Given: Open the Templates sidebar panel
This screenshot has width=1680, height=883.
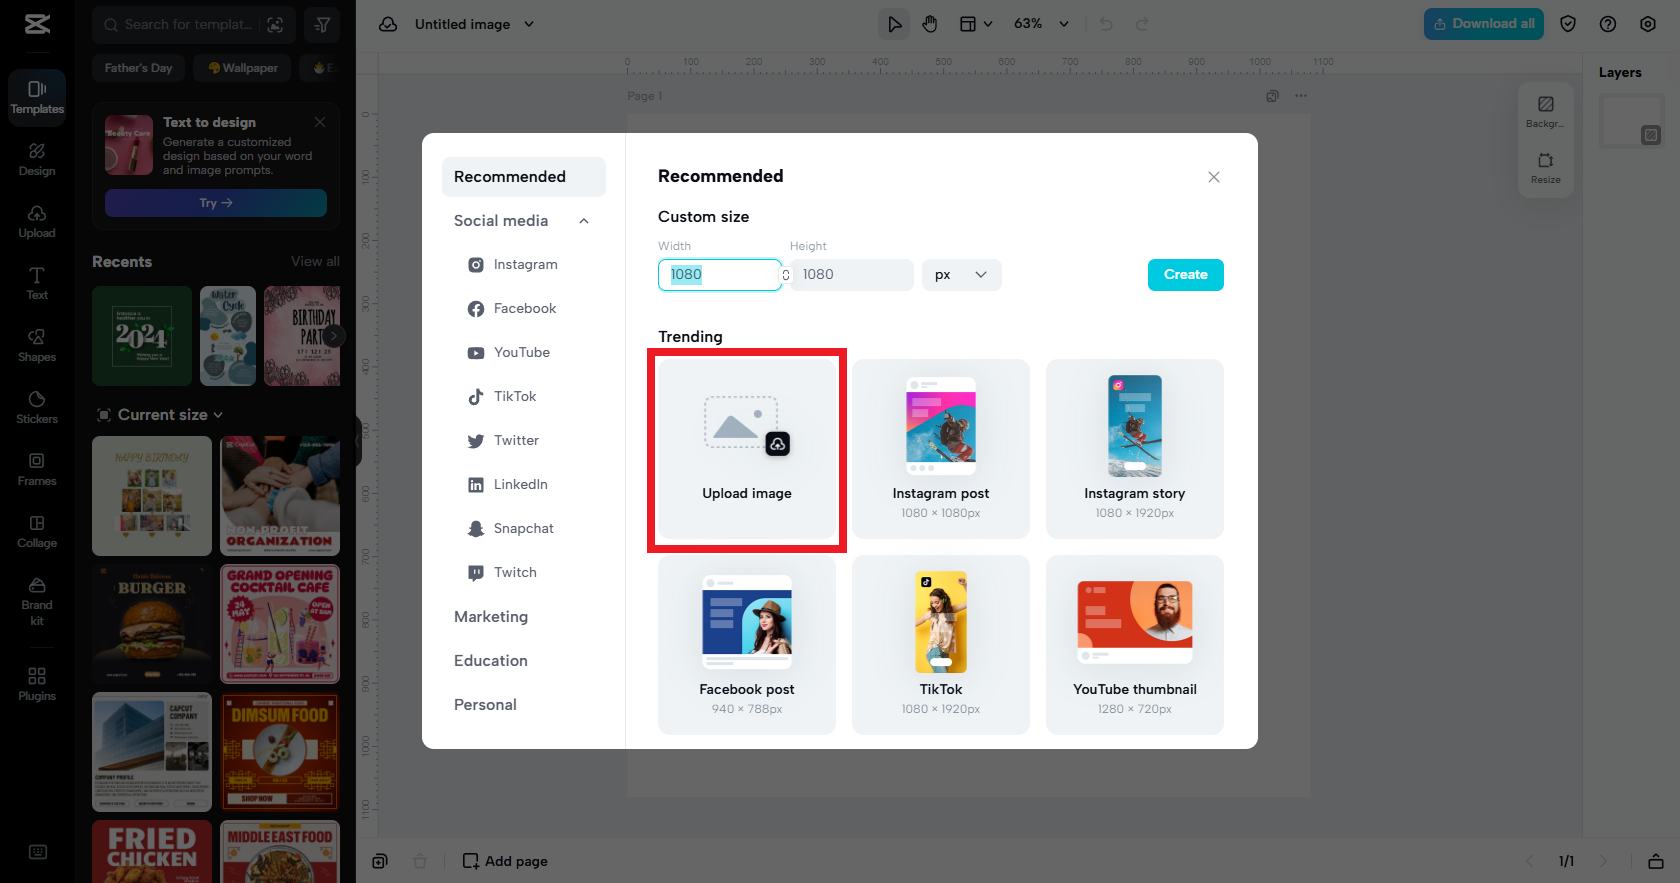Looking at the screenshot, I should (37, 98).
